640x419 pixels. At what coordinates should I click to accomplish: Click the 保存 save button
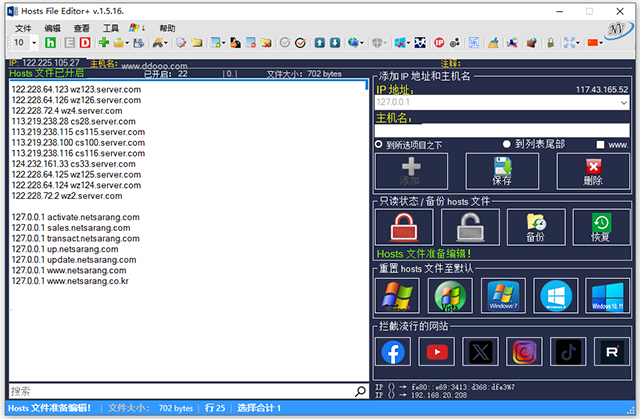point(502,171)
